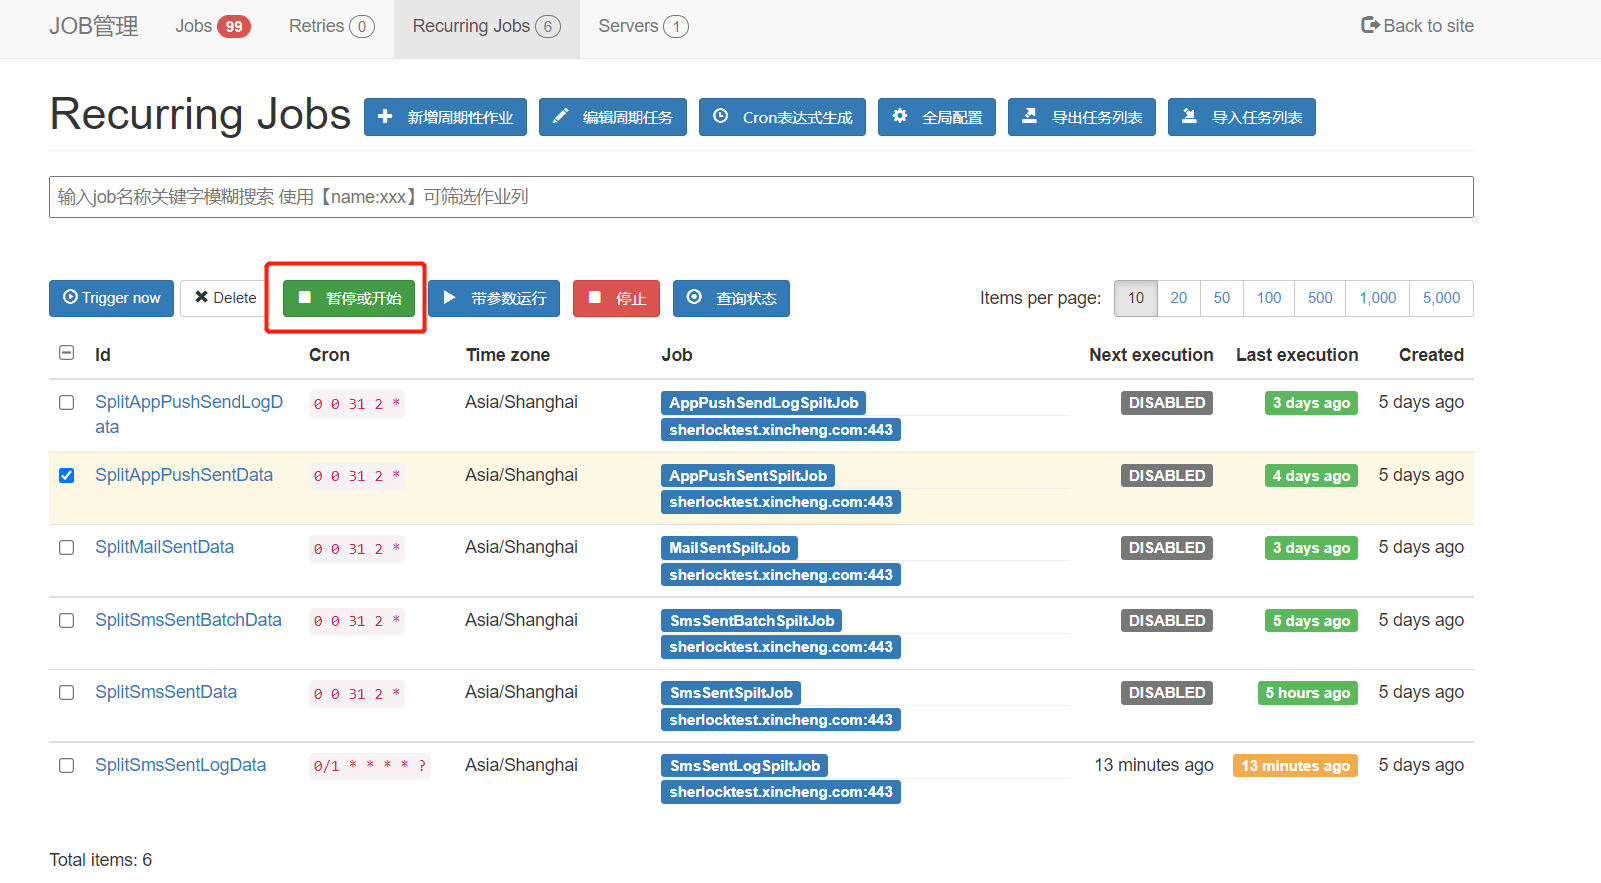
Task: Click the green pause or start button
Action: (x=348, y=298)
